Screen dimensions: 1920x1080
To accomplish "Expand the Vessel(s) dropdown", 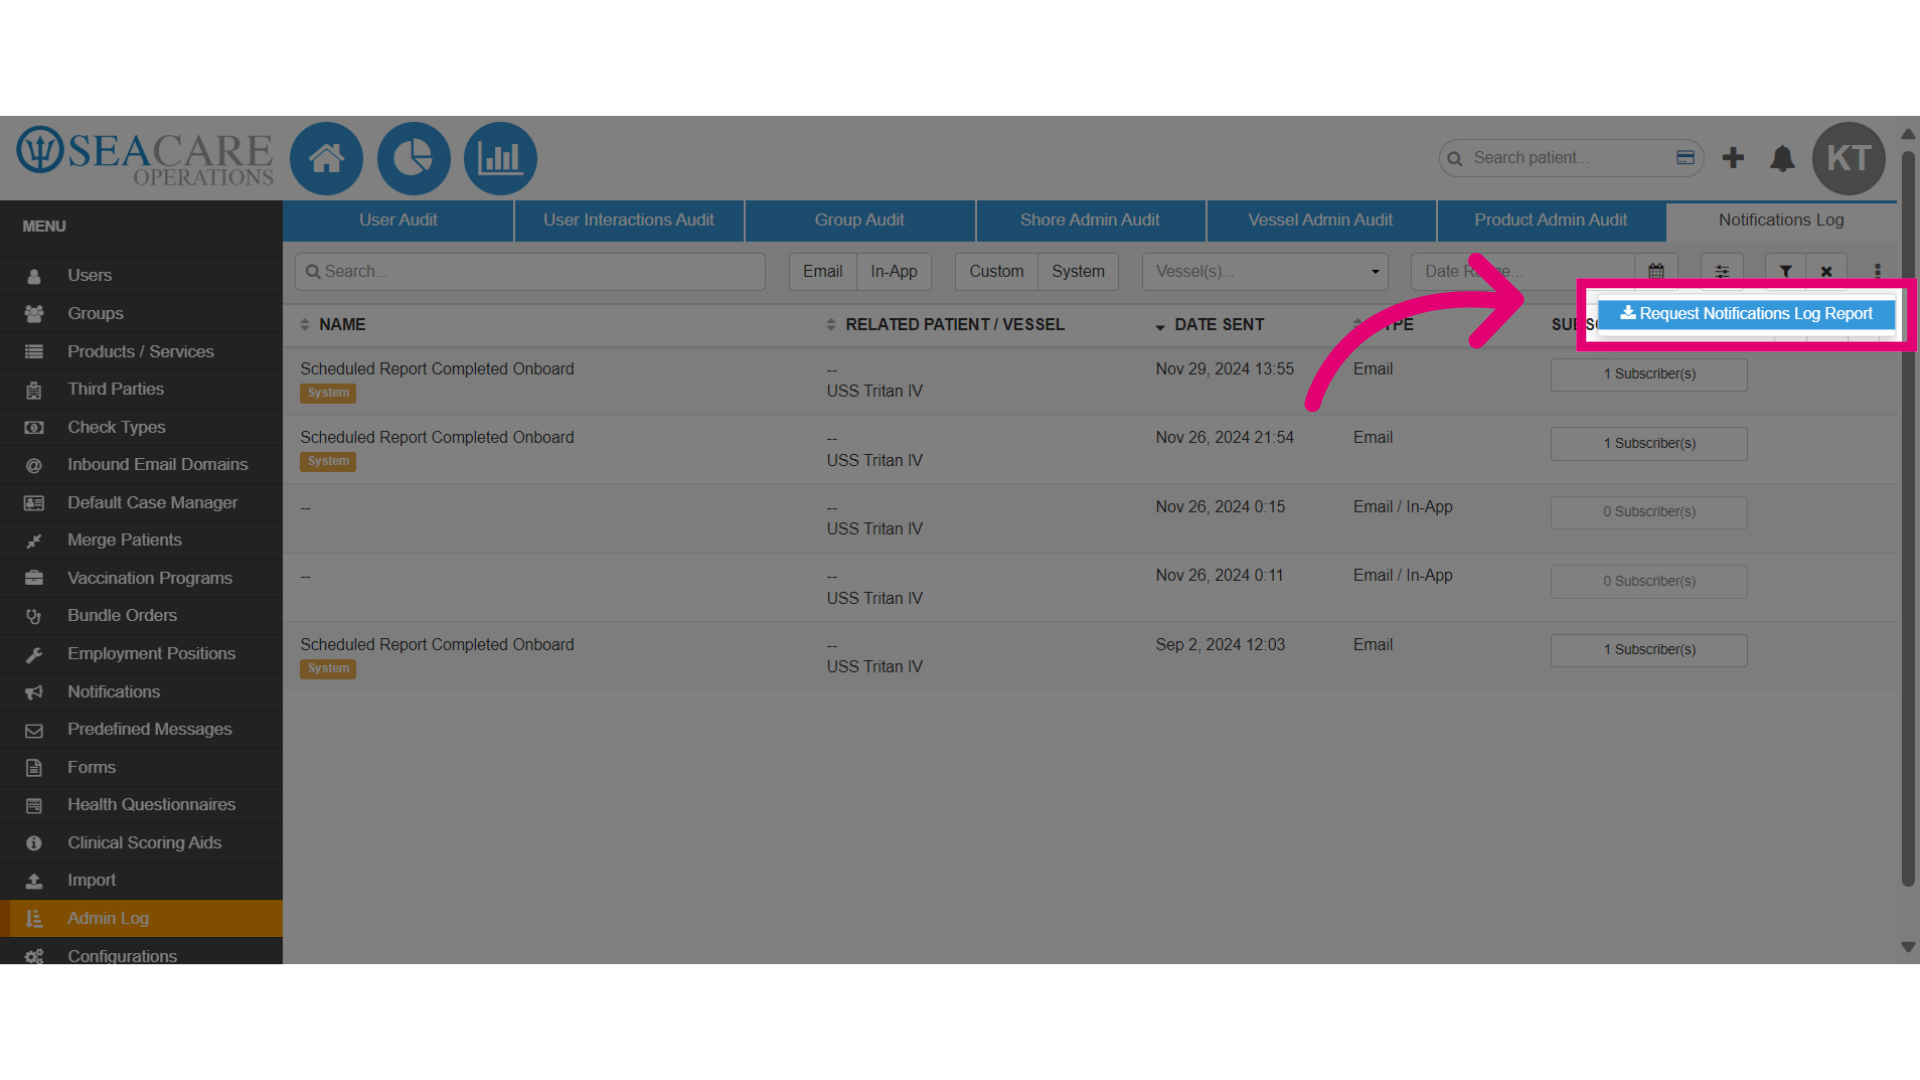I will tap(1265, 271).
